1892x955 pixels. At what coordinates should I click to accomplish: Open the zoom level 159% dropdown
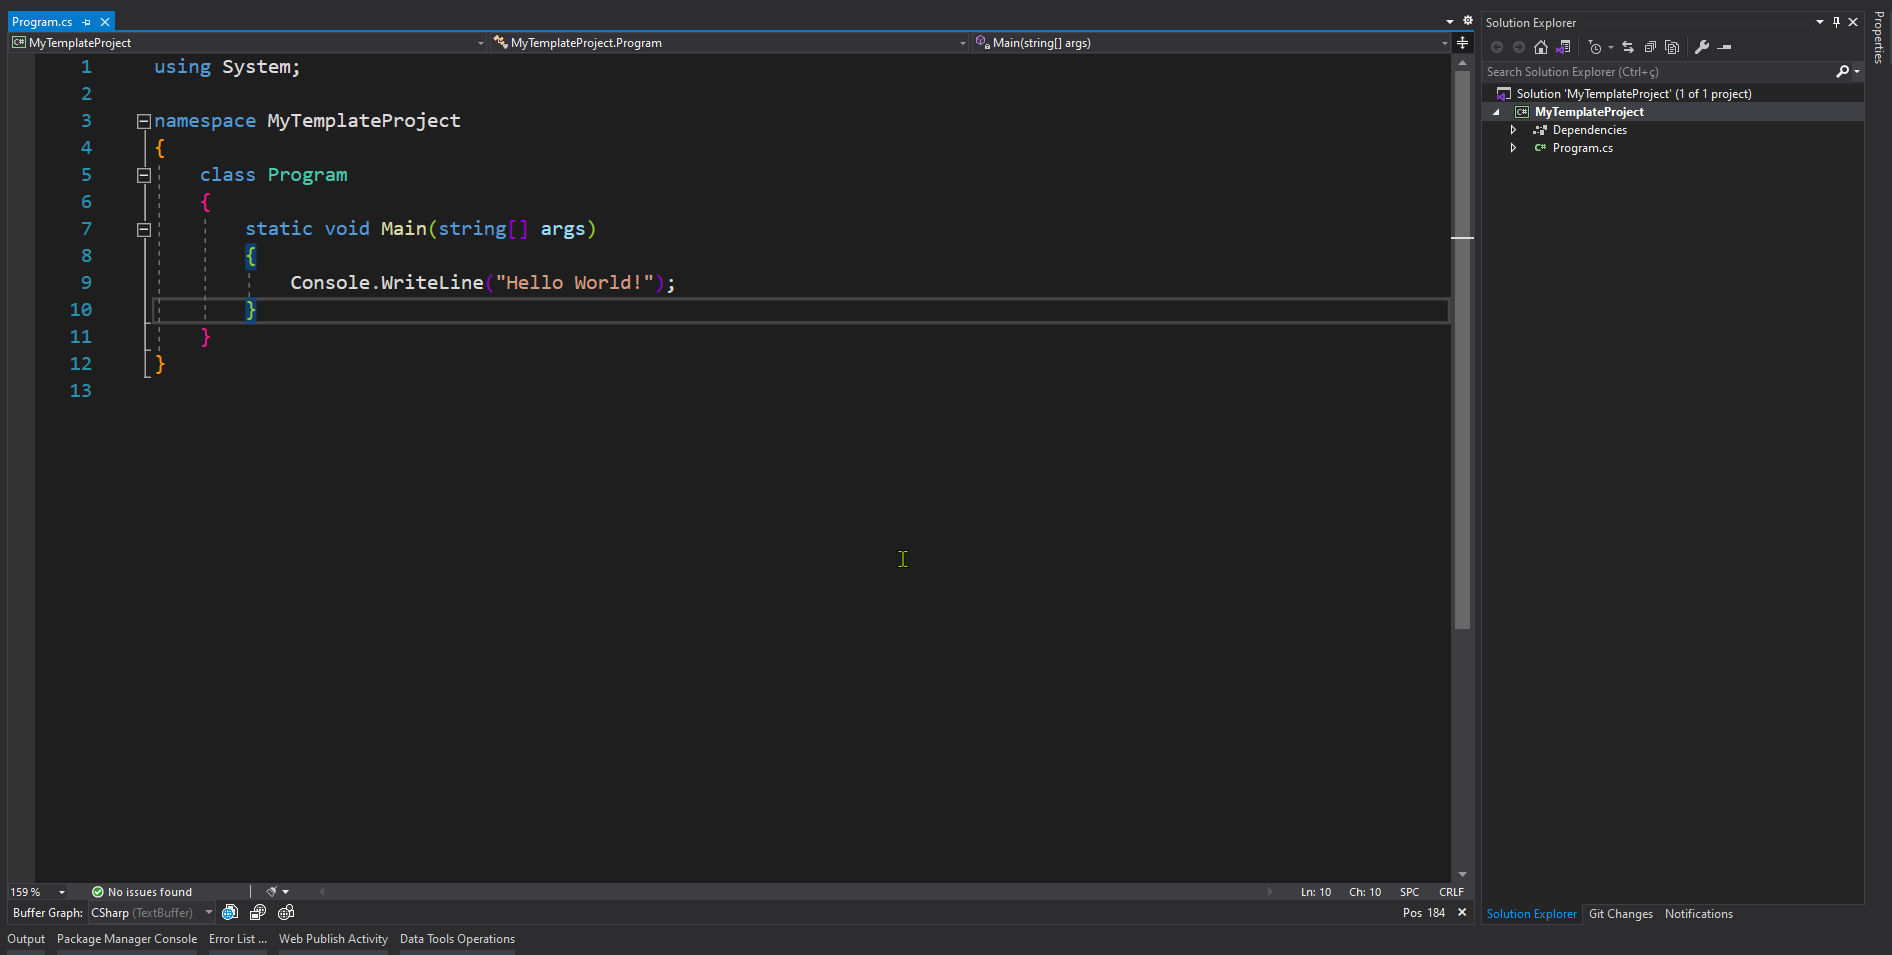click(62, 892)
